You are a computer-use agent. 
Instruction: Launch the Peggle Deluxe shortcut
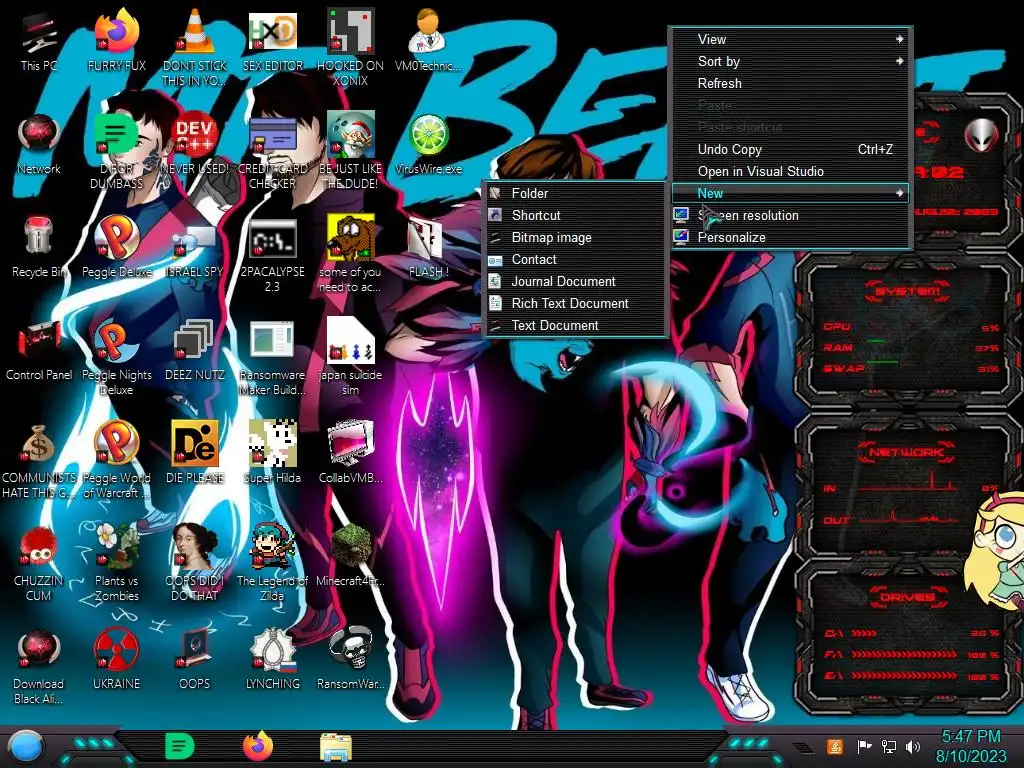coord(116,248)
